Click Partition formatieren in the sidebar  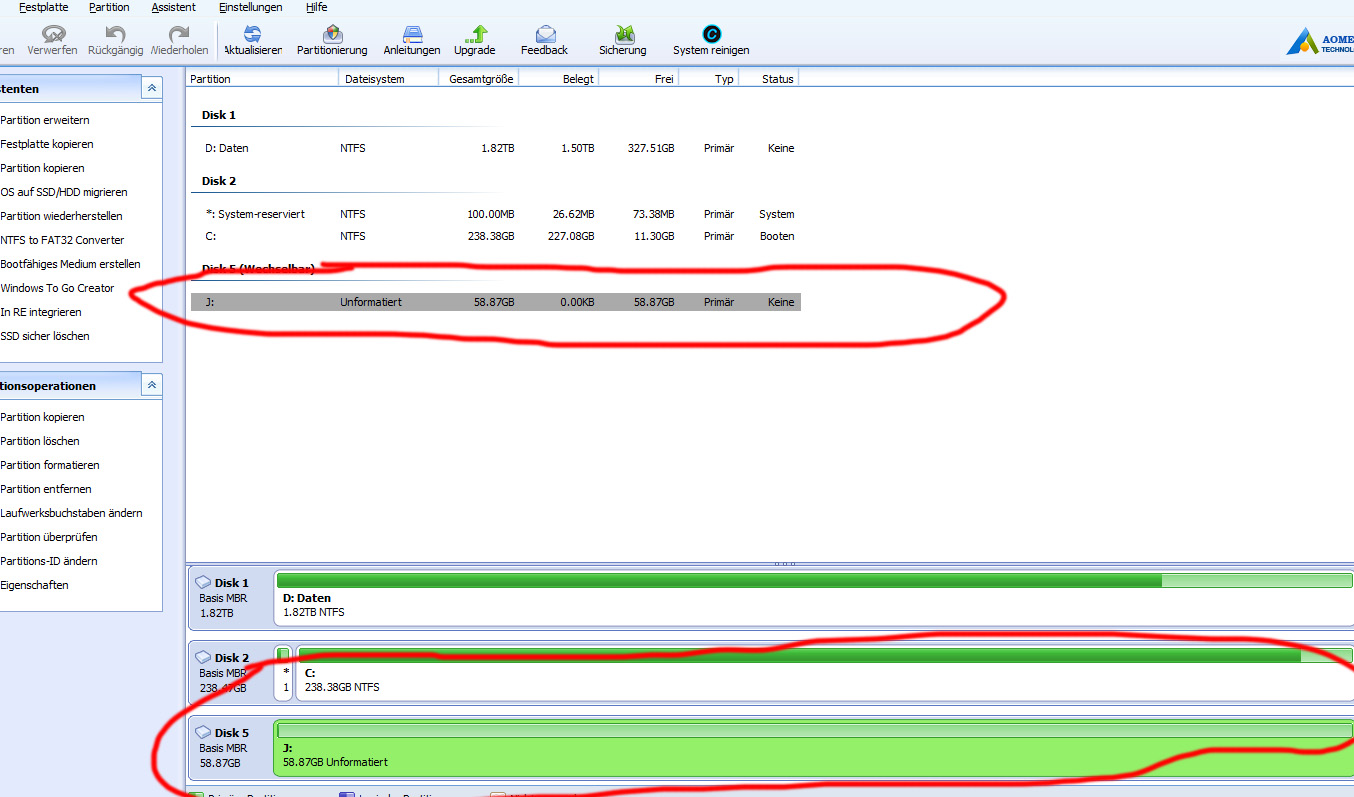(x=50, y=465)
